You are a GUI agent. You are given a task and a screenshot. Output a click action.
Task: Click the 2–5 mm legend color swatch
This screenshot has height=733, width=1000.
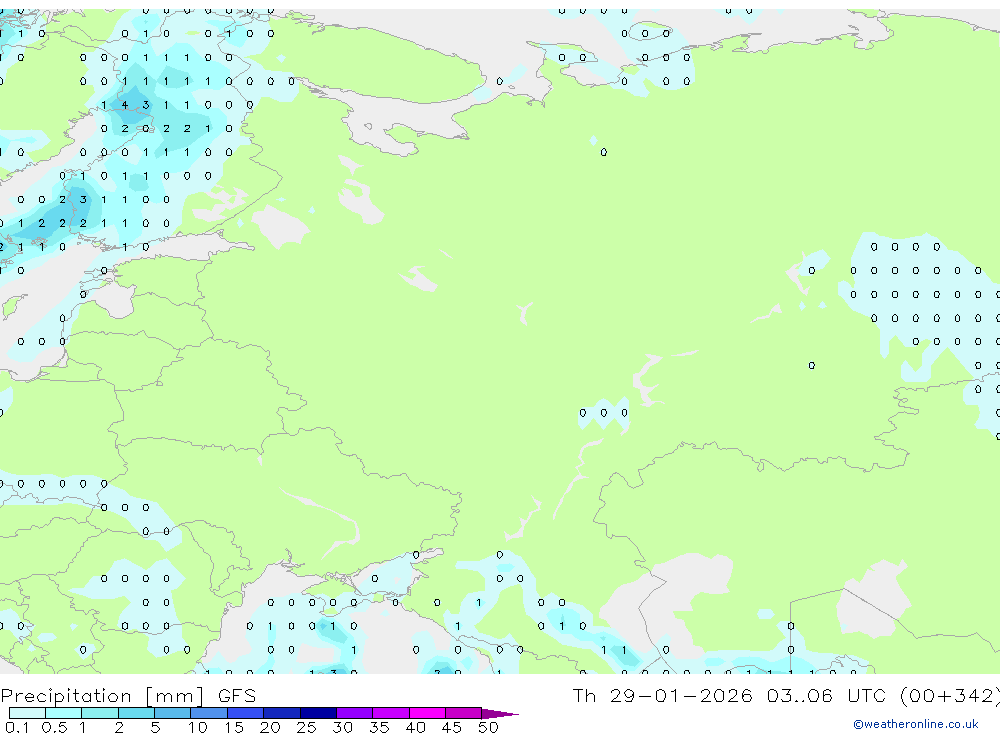136,713
